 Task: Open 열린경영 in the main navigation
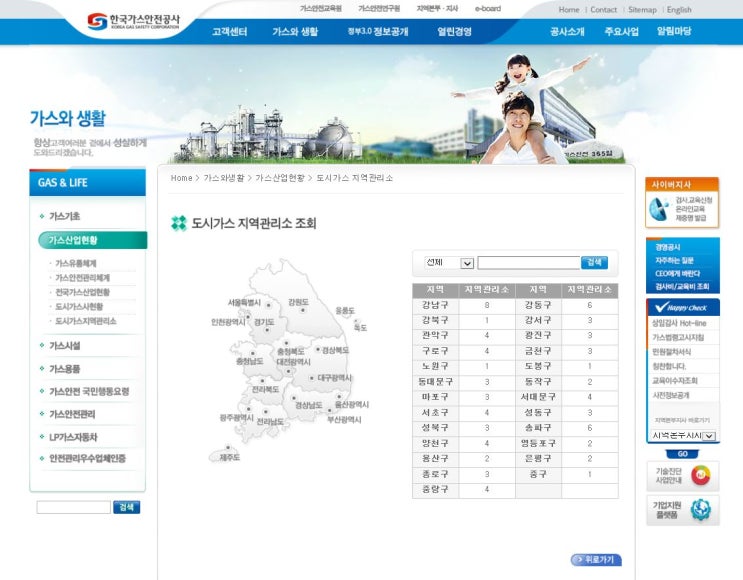[454, 32]
